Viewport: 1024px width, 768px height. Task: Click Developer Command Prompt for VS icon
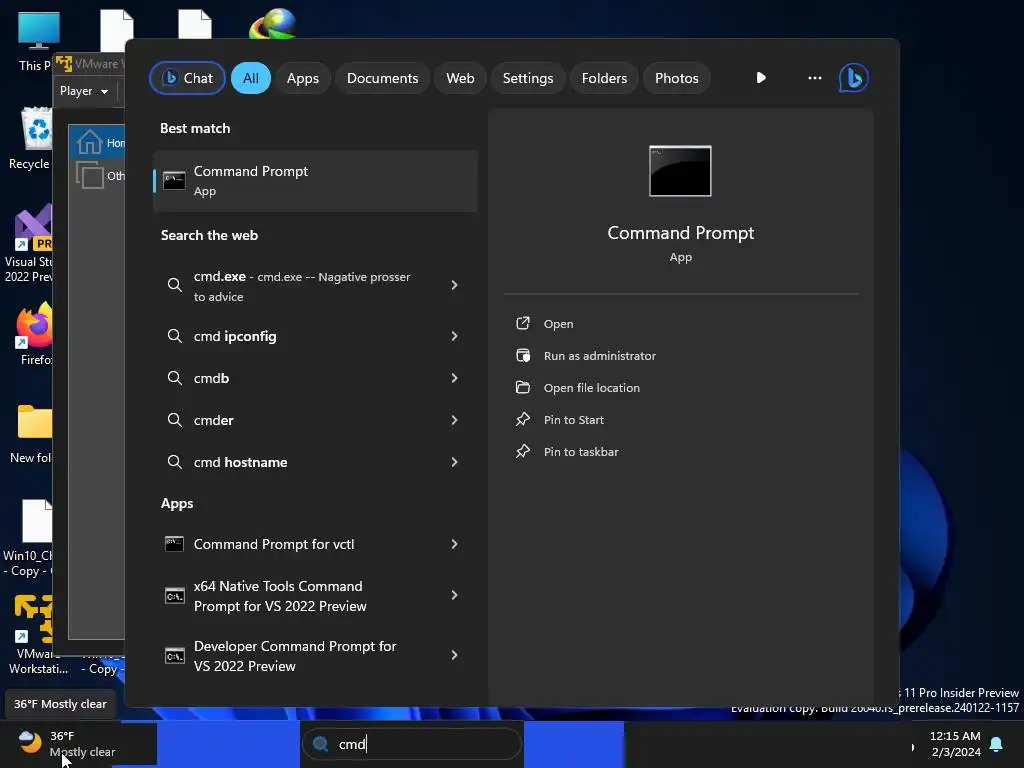point(174,656)
